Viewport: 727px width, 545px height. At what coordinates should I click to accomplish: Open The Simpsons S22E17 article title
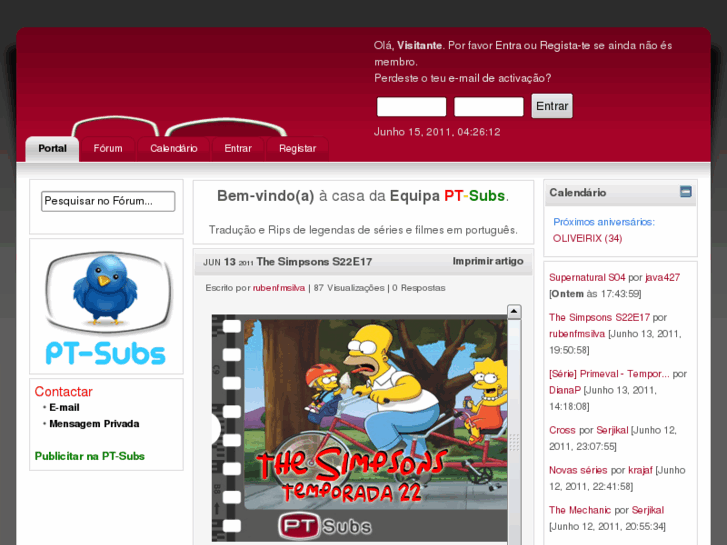314,262
